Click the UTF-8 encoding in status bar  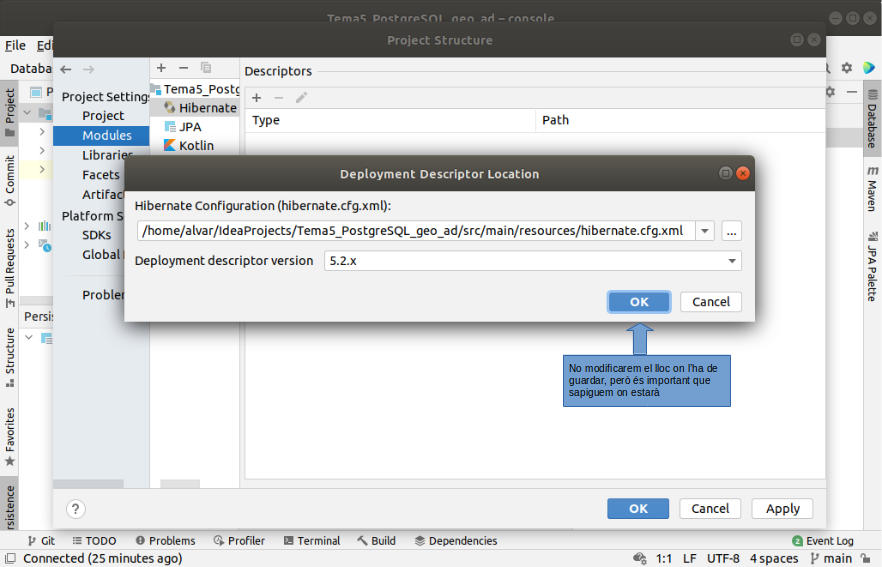(723, 559)
